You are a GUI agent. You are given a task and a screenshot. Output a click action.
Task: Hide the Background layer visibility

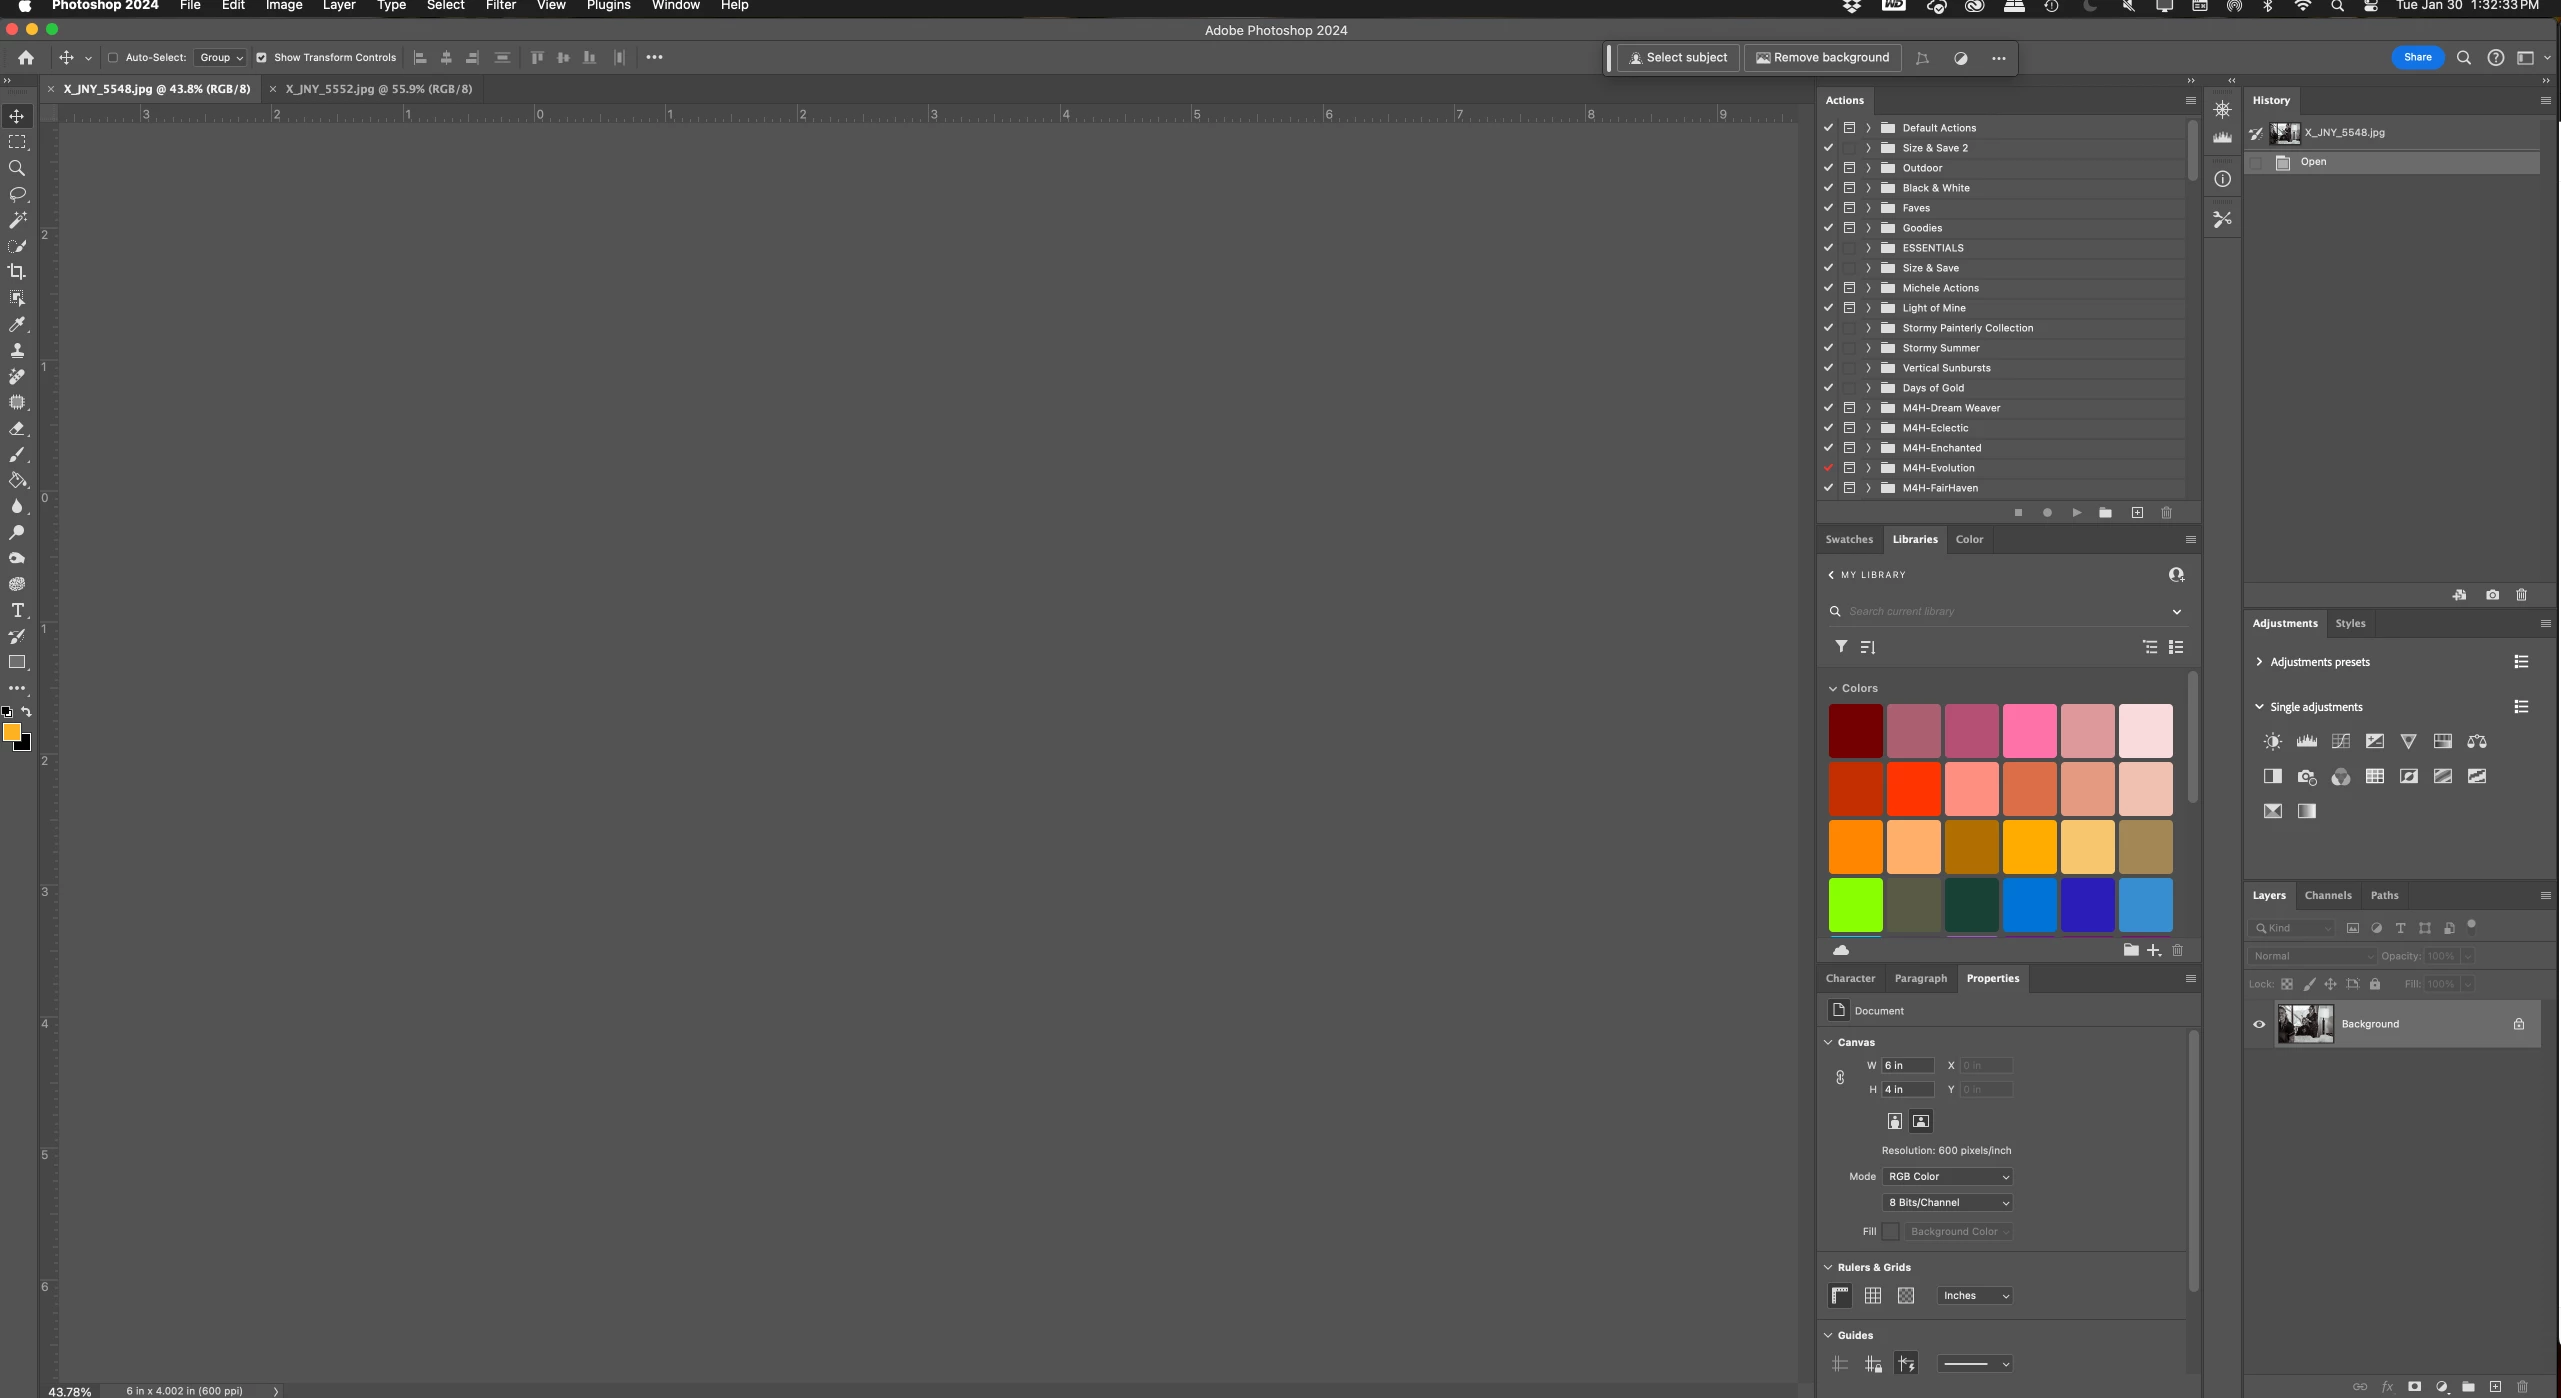click(2259, 1024)
